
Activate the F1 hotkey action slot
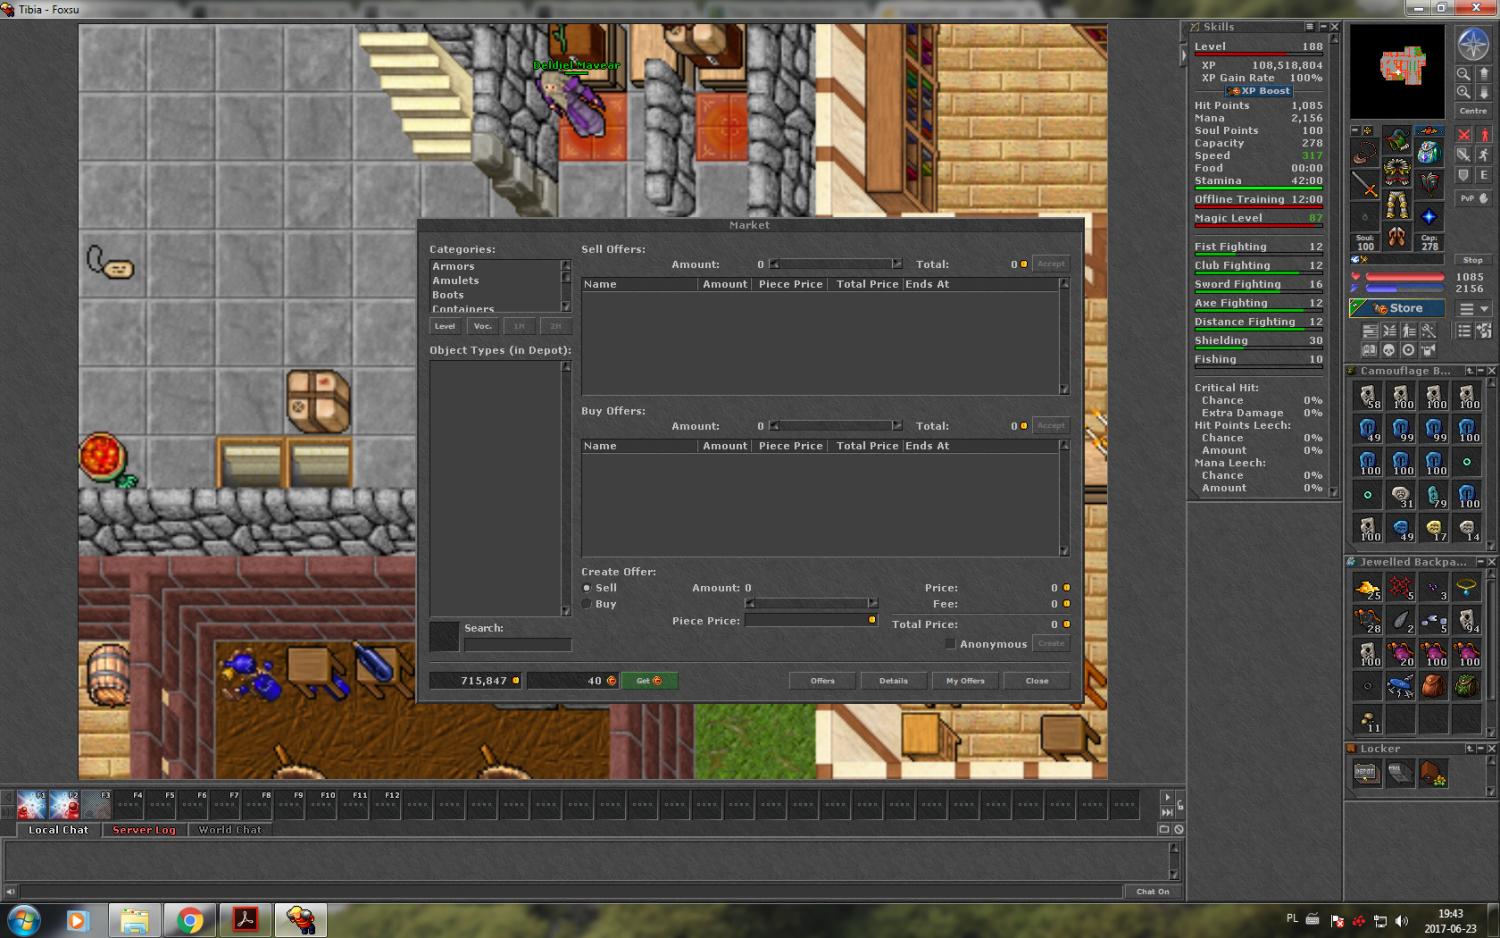pyautogui.click(x=32, y=804)
